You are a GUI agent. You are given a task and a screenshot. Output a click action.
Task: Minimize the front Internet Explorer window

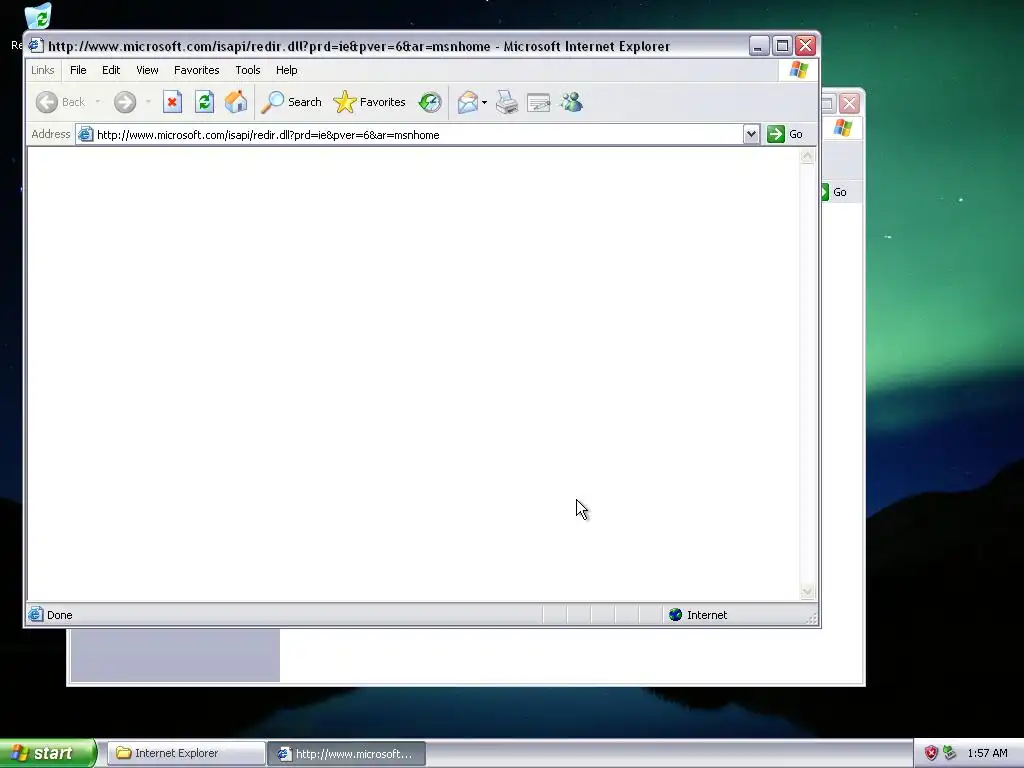pyautogui.click(x=759, y=46)
